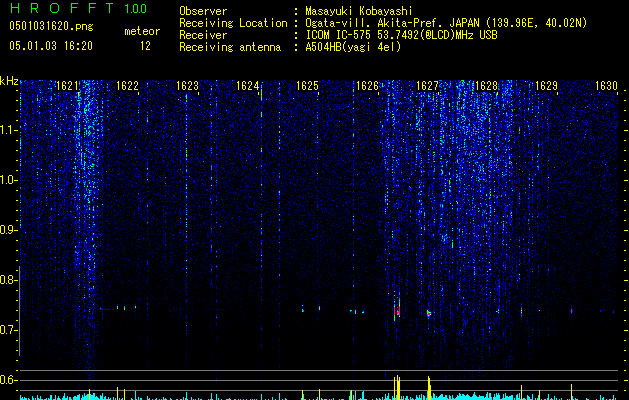Screen dimensions: 629x400
Task: Click the 0.7 kHz axis label
Action: click(8, 330)
